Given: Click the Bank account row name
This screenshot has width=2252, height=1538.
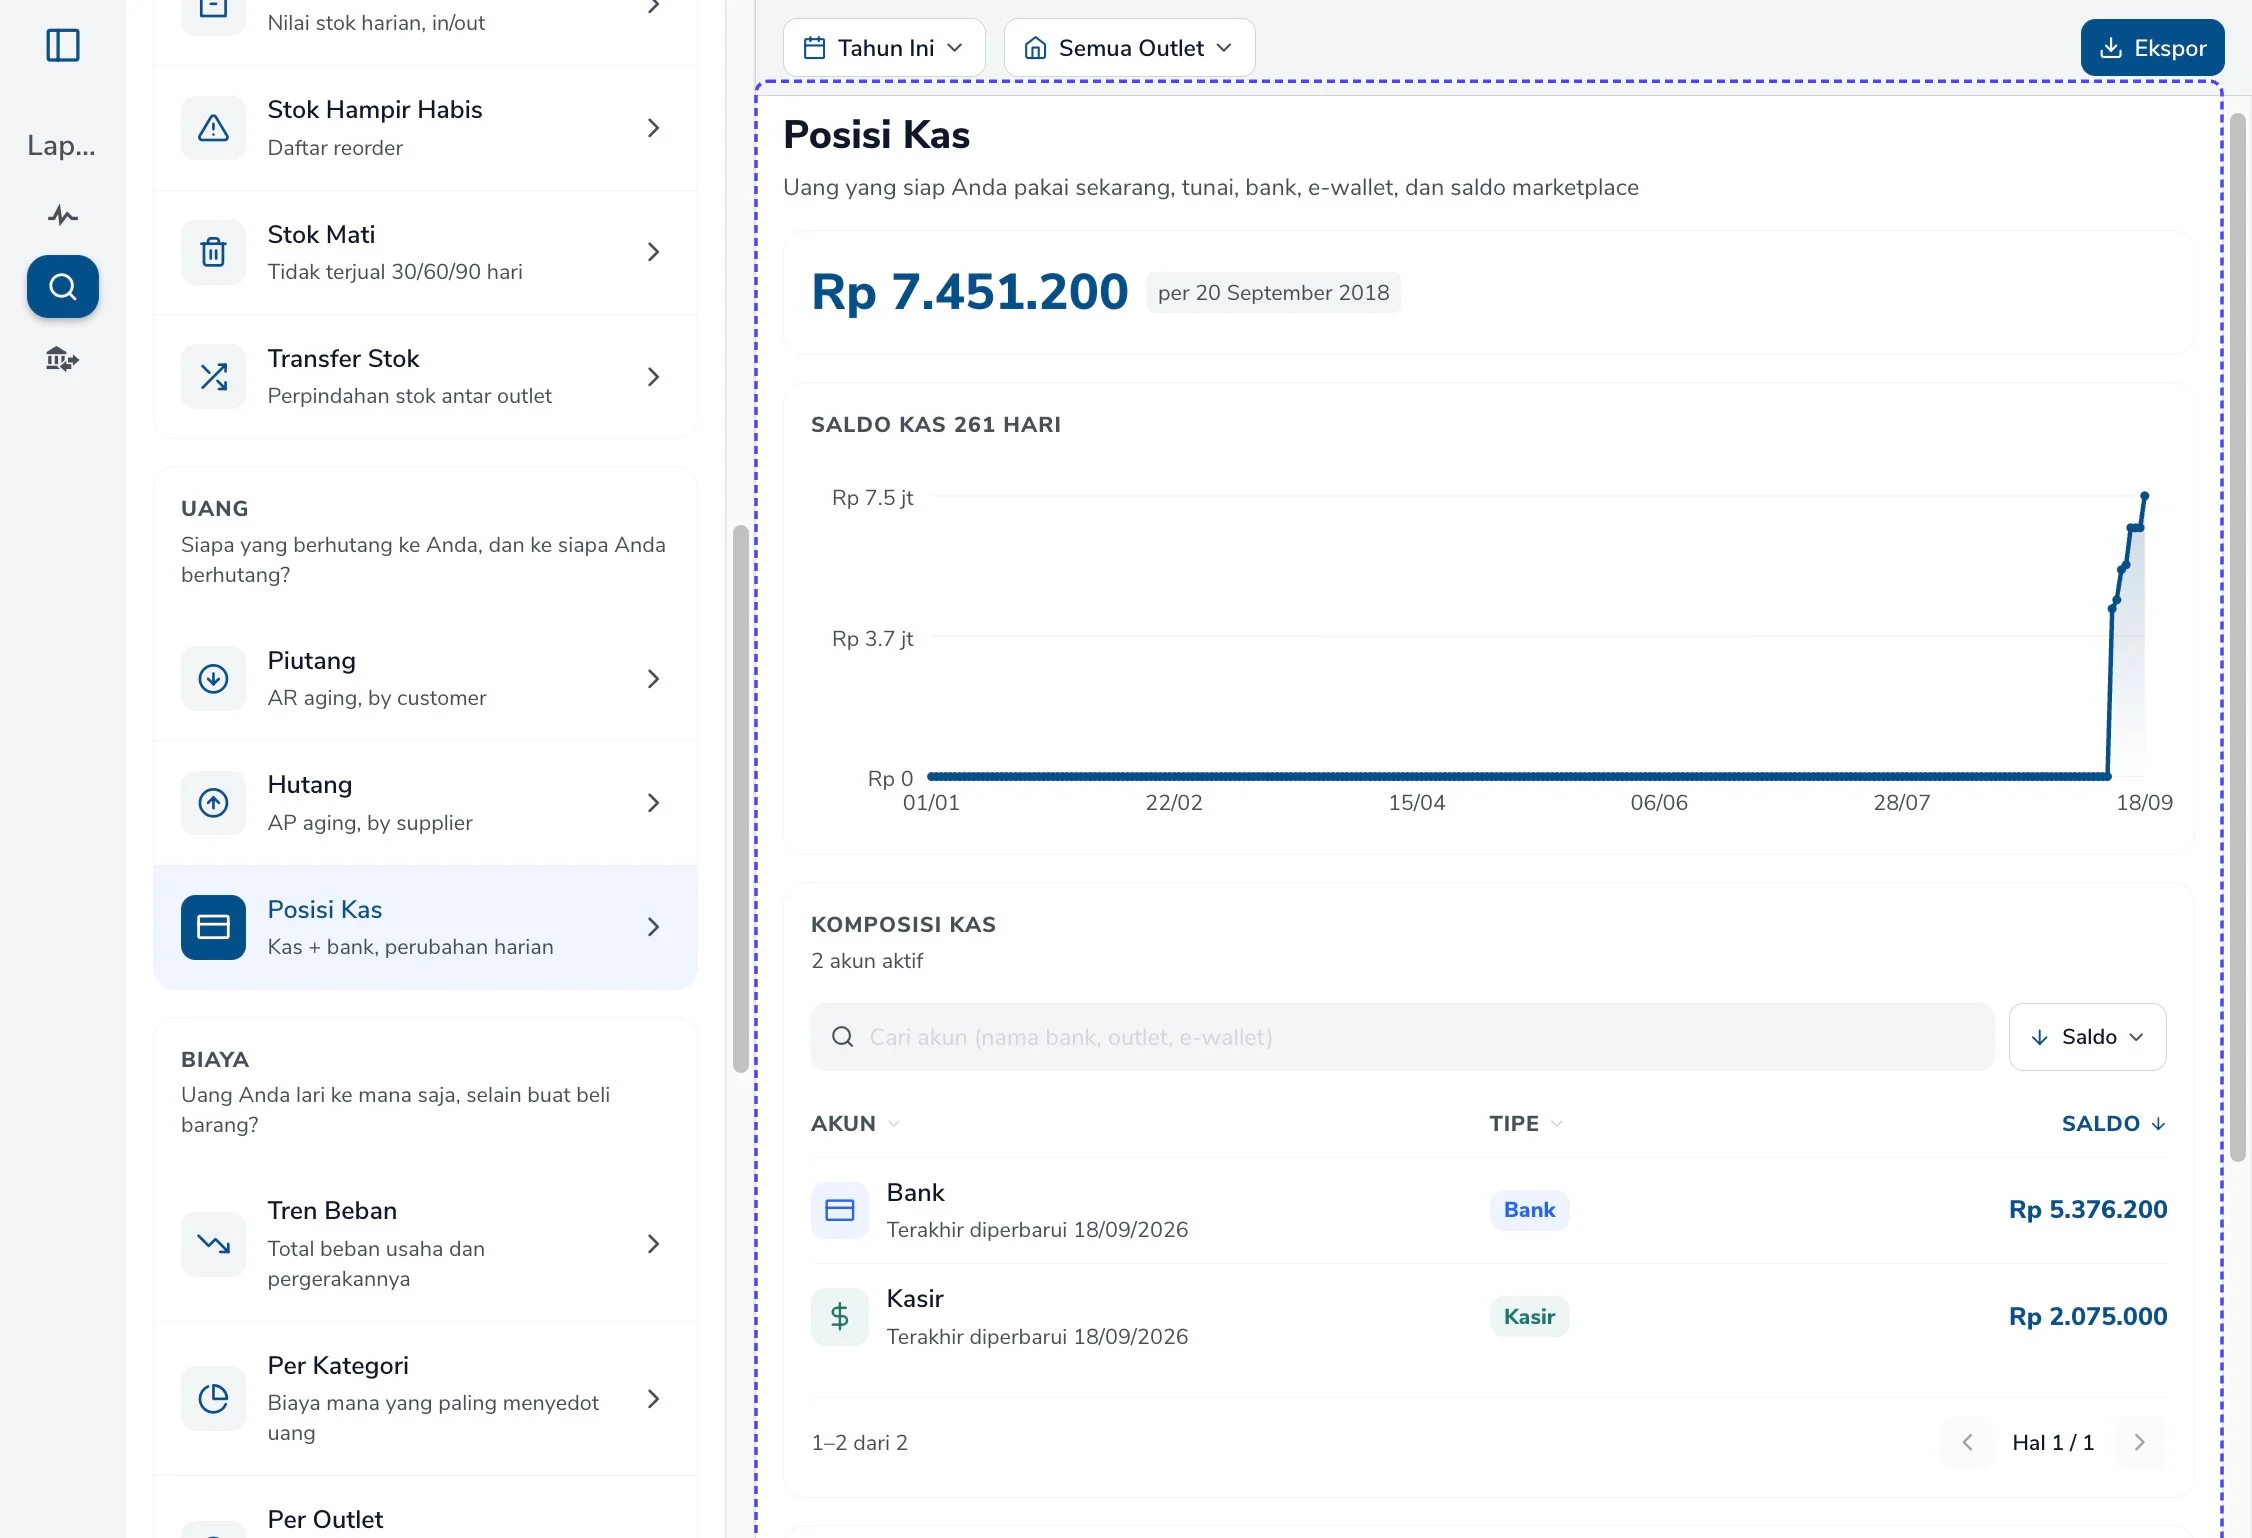Looking at the screenshot, I should [x=915, y=1193].
